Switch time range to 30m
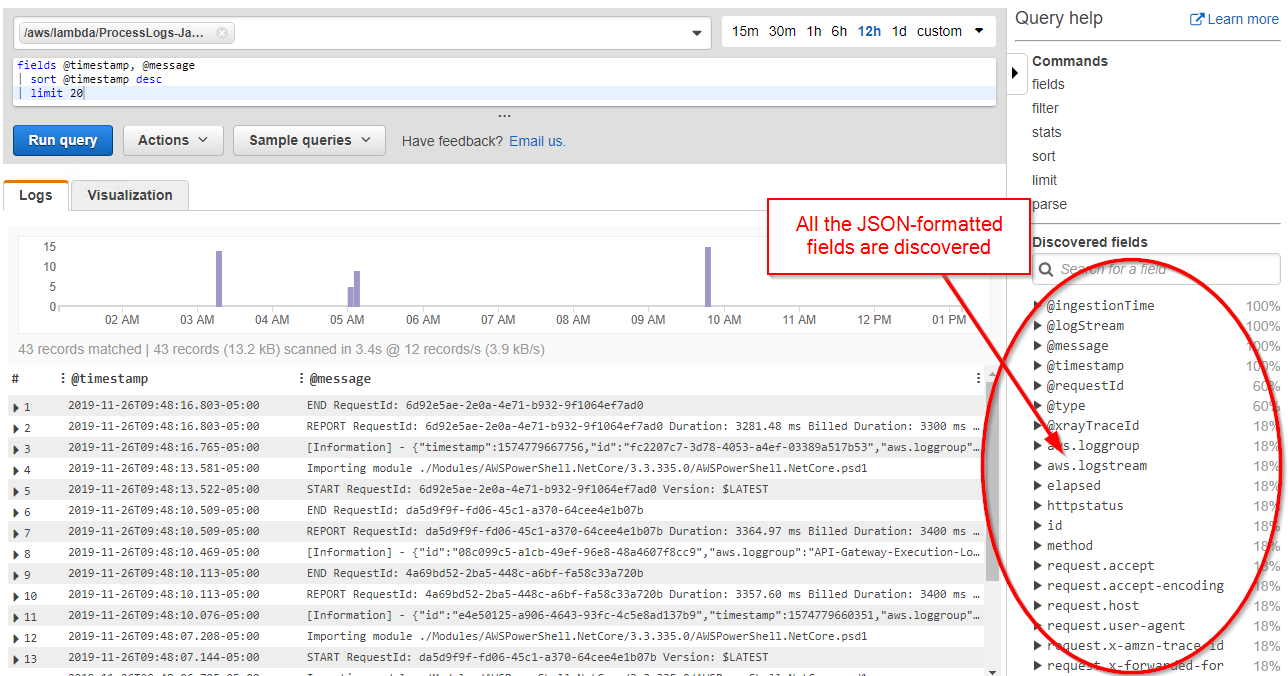This screenshot has width=1288, height=676. [x=781, y=31]
